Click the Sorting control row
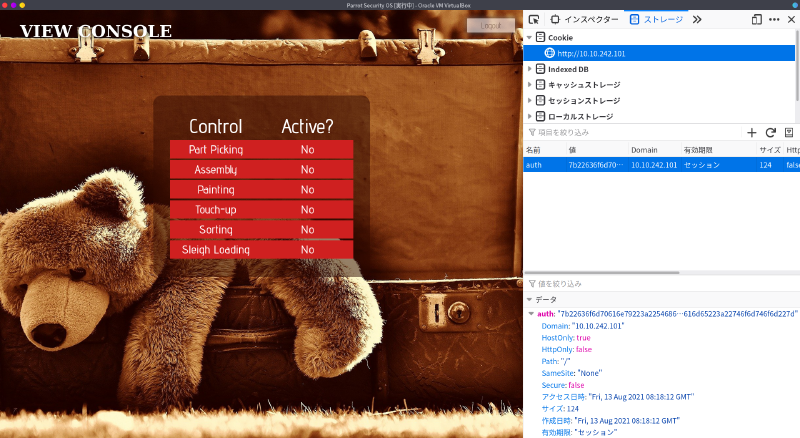Screen dimensions: 800x438 [261, 230]
